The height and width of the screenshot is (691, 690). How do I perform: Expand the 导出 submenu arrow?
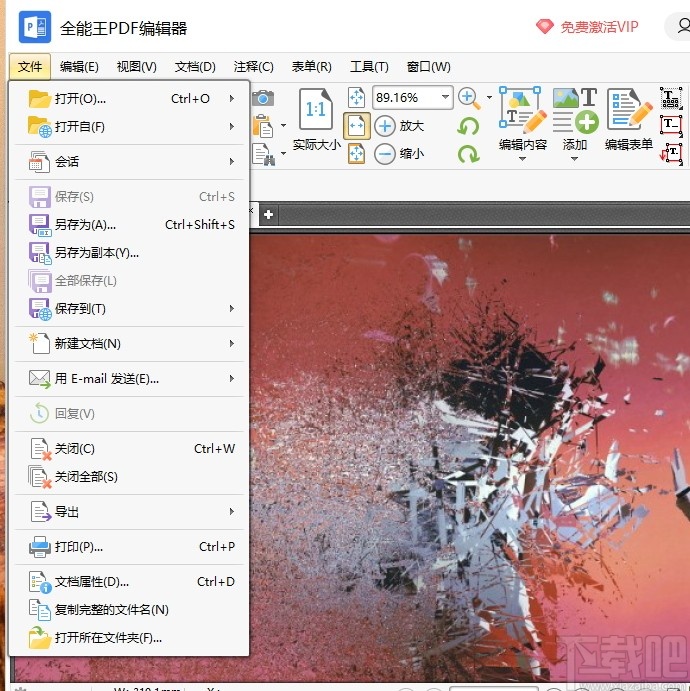[x=232, y=512]
